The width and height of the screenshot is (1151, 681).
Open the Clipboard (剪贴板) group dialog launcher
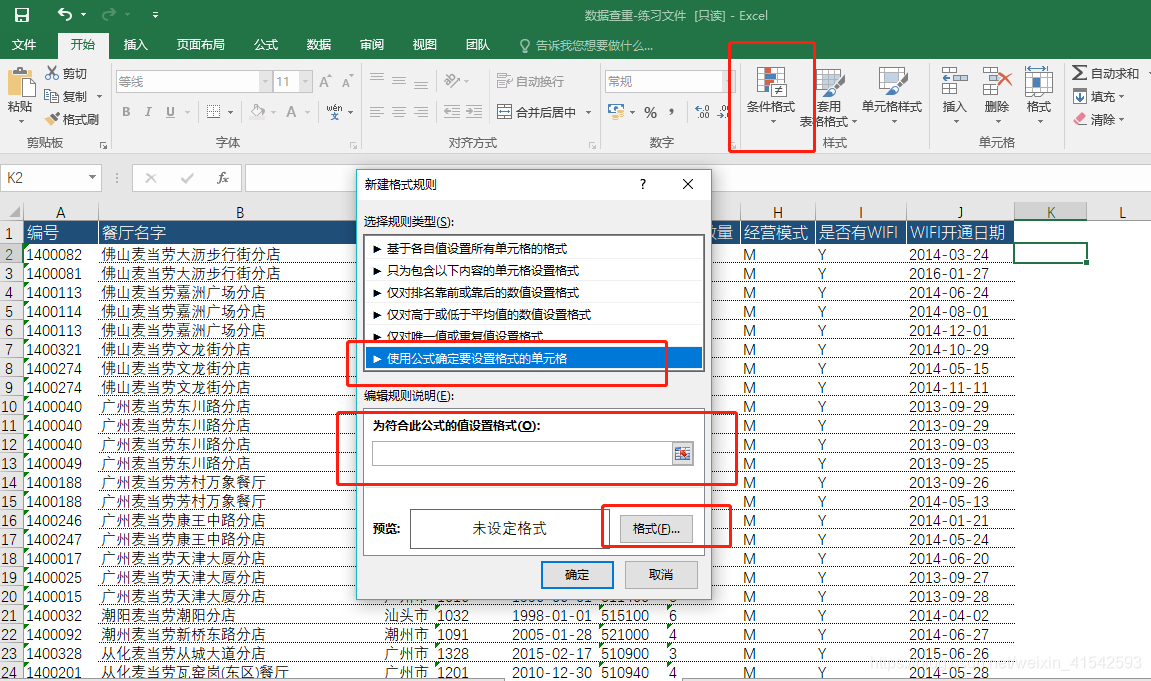click(x=104, y=145)
